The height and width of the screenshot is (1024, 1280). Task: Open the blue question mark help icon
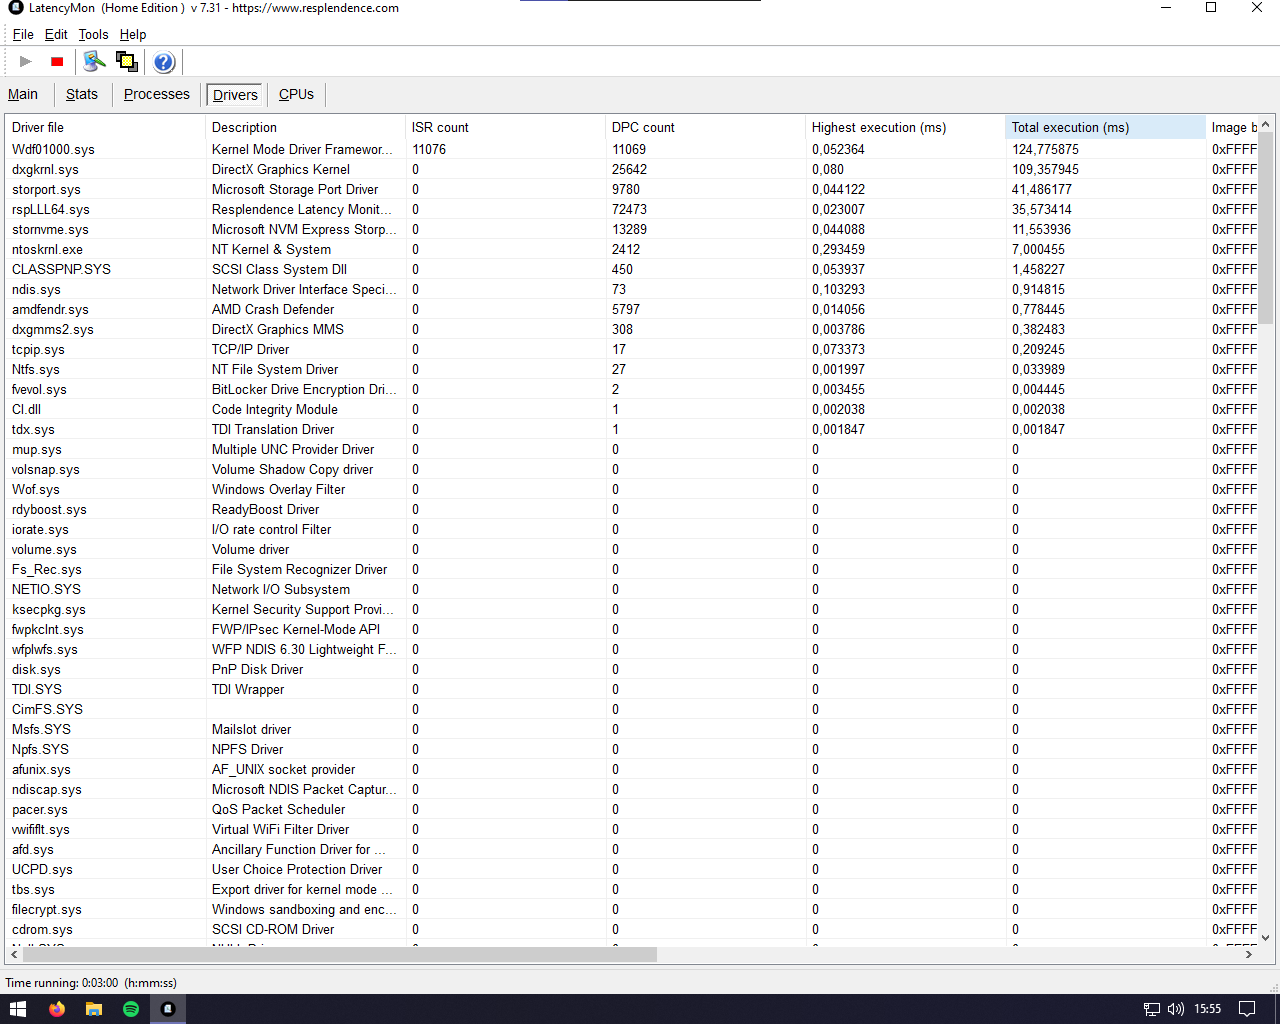(164, 62)
